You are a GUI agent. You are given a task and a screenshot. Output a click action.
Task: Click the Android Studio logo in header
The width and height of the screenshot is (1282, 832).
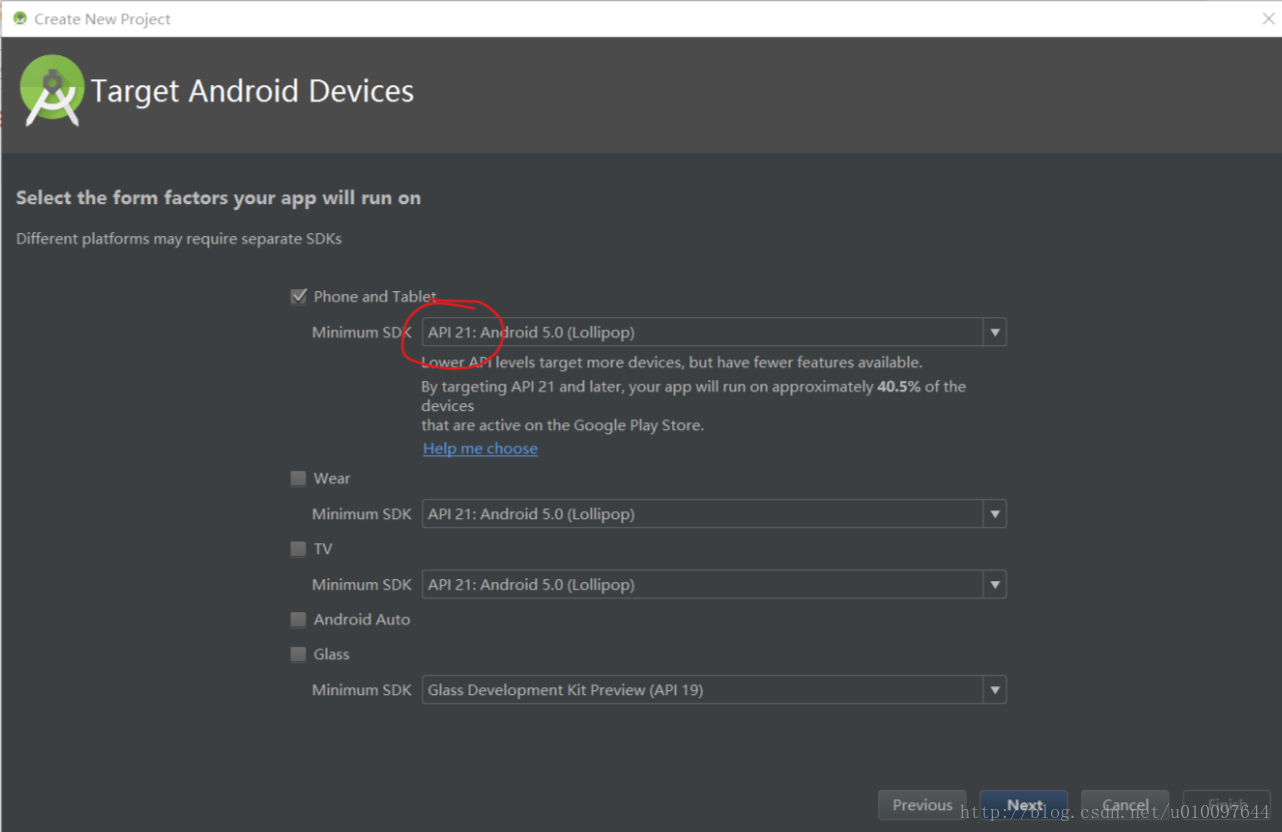point(52,90)
